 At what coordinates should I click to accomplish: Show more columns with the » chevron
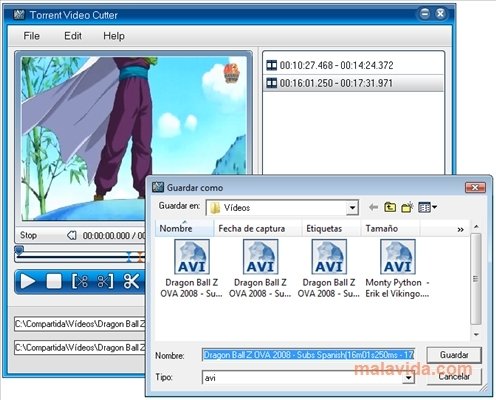click(460, 229)
